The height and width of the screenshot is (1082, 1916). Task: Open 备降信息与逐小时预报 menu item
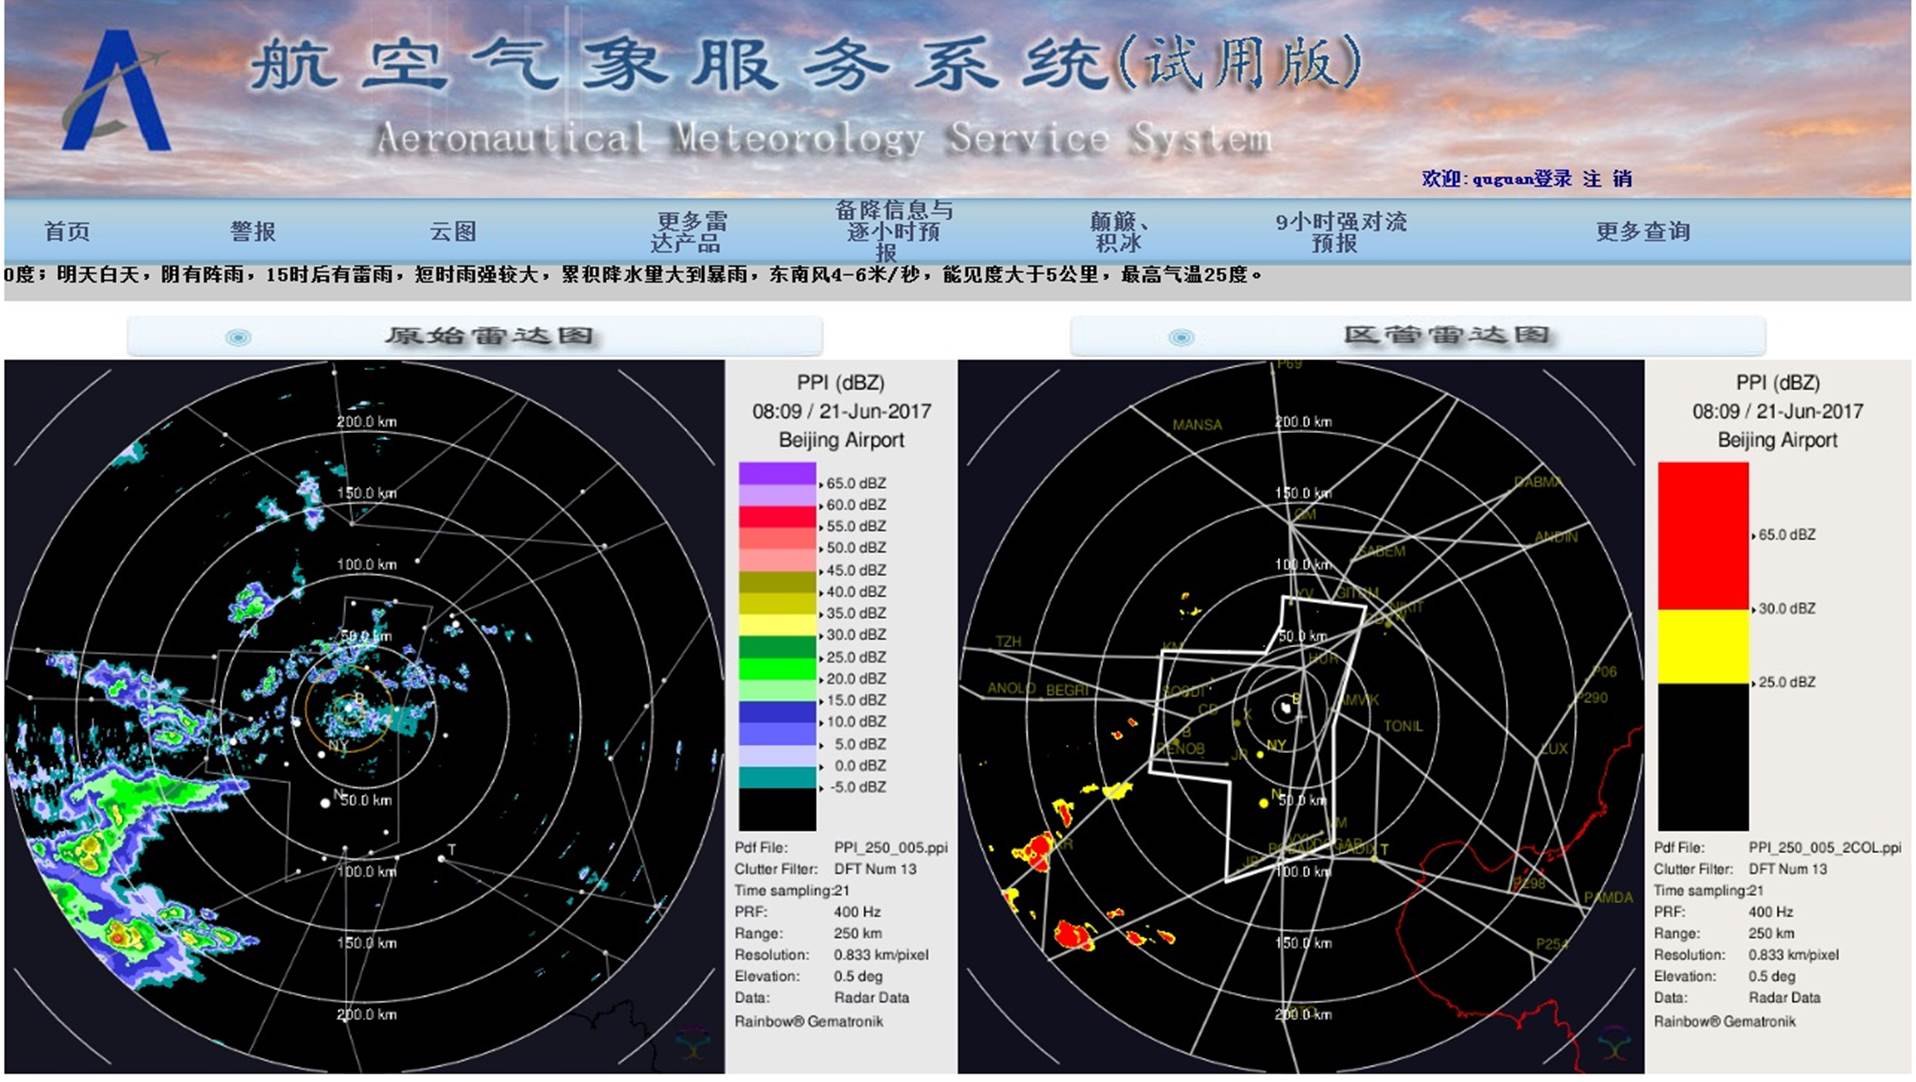[893, 232]
